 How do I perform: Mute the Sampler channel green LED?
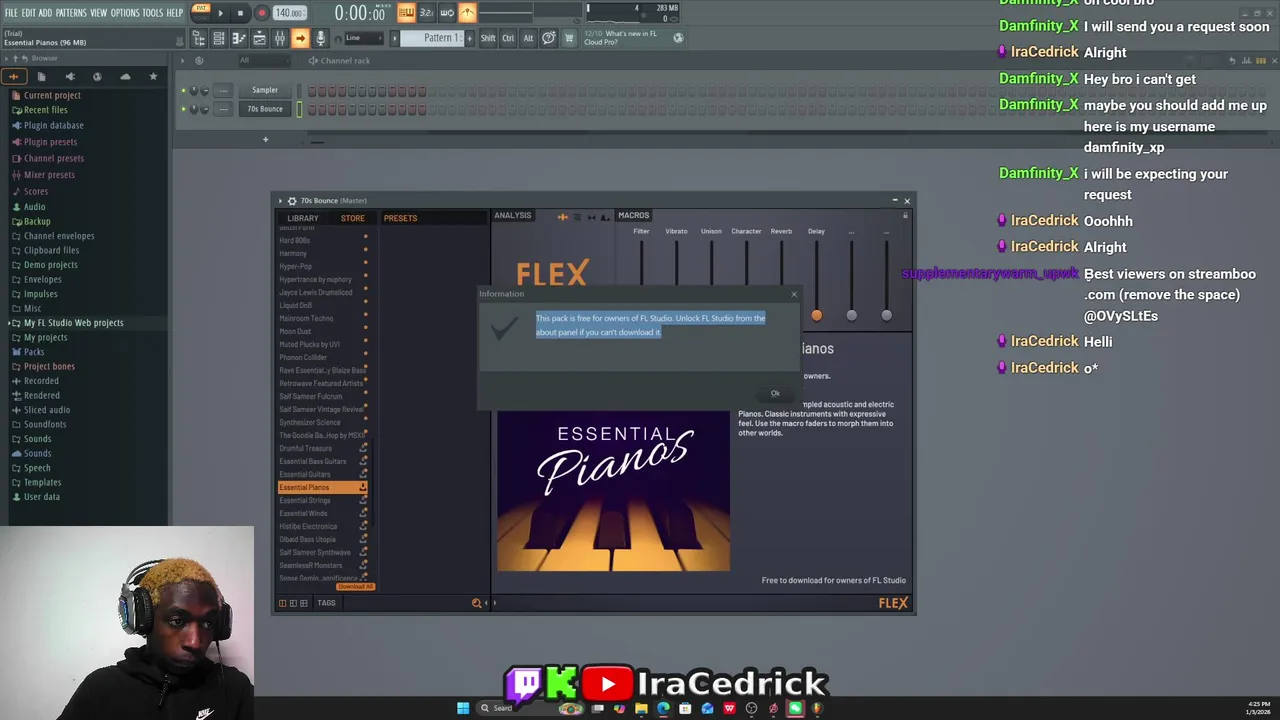tap(183, 90)
